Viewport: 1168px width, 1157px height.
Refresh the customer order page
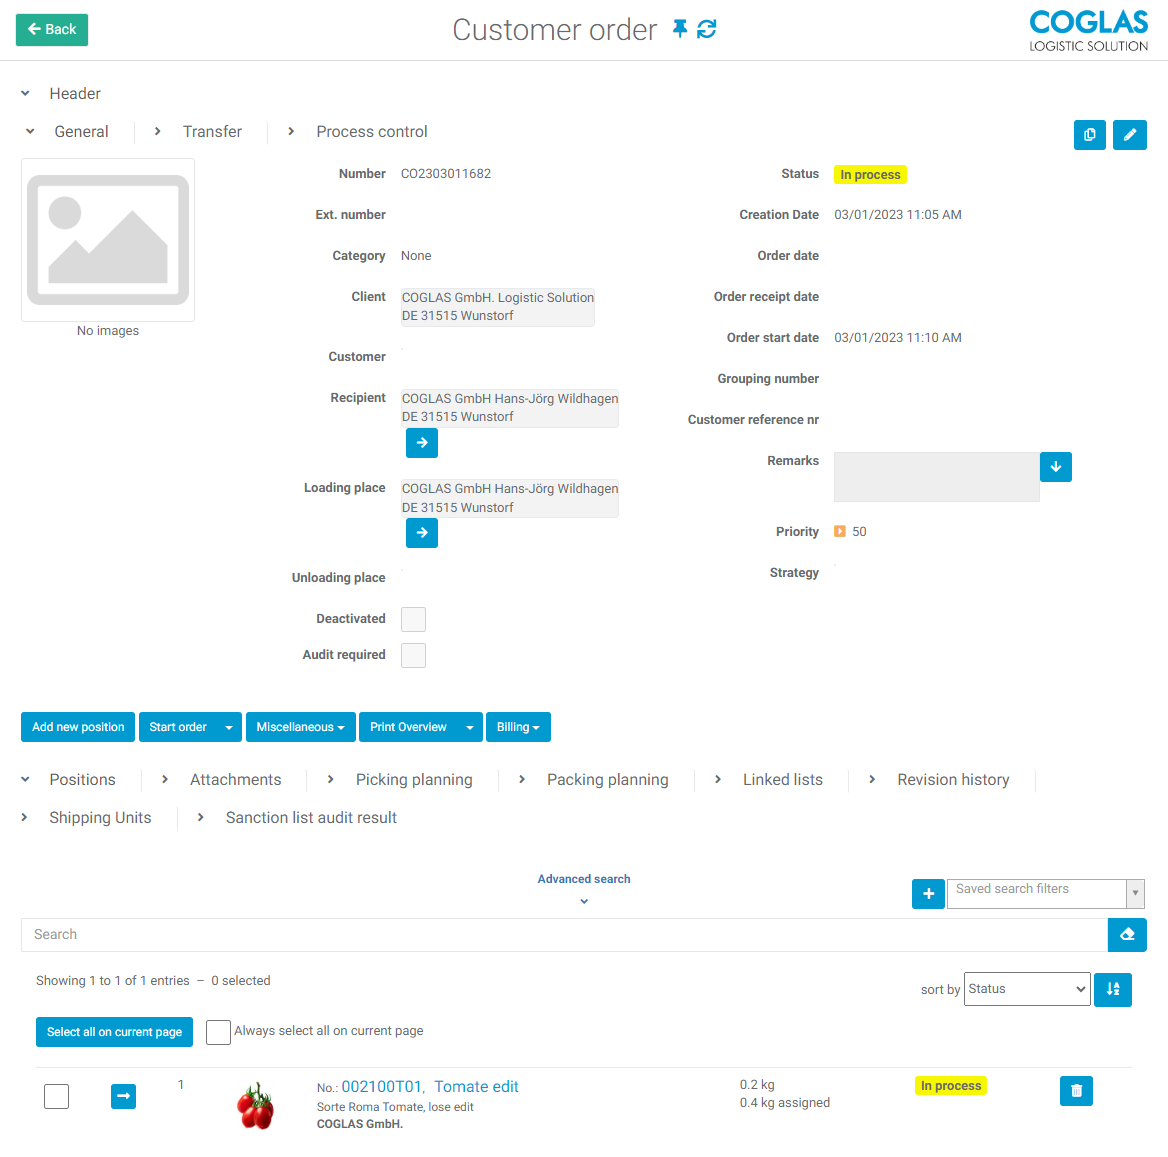[707, 29]
